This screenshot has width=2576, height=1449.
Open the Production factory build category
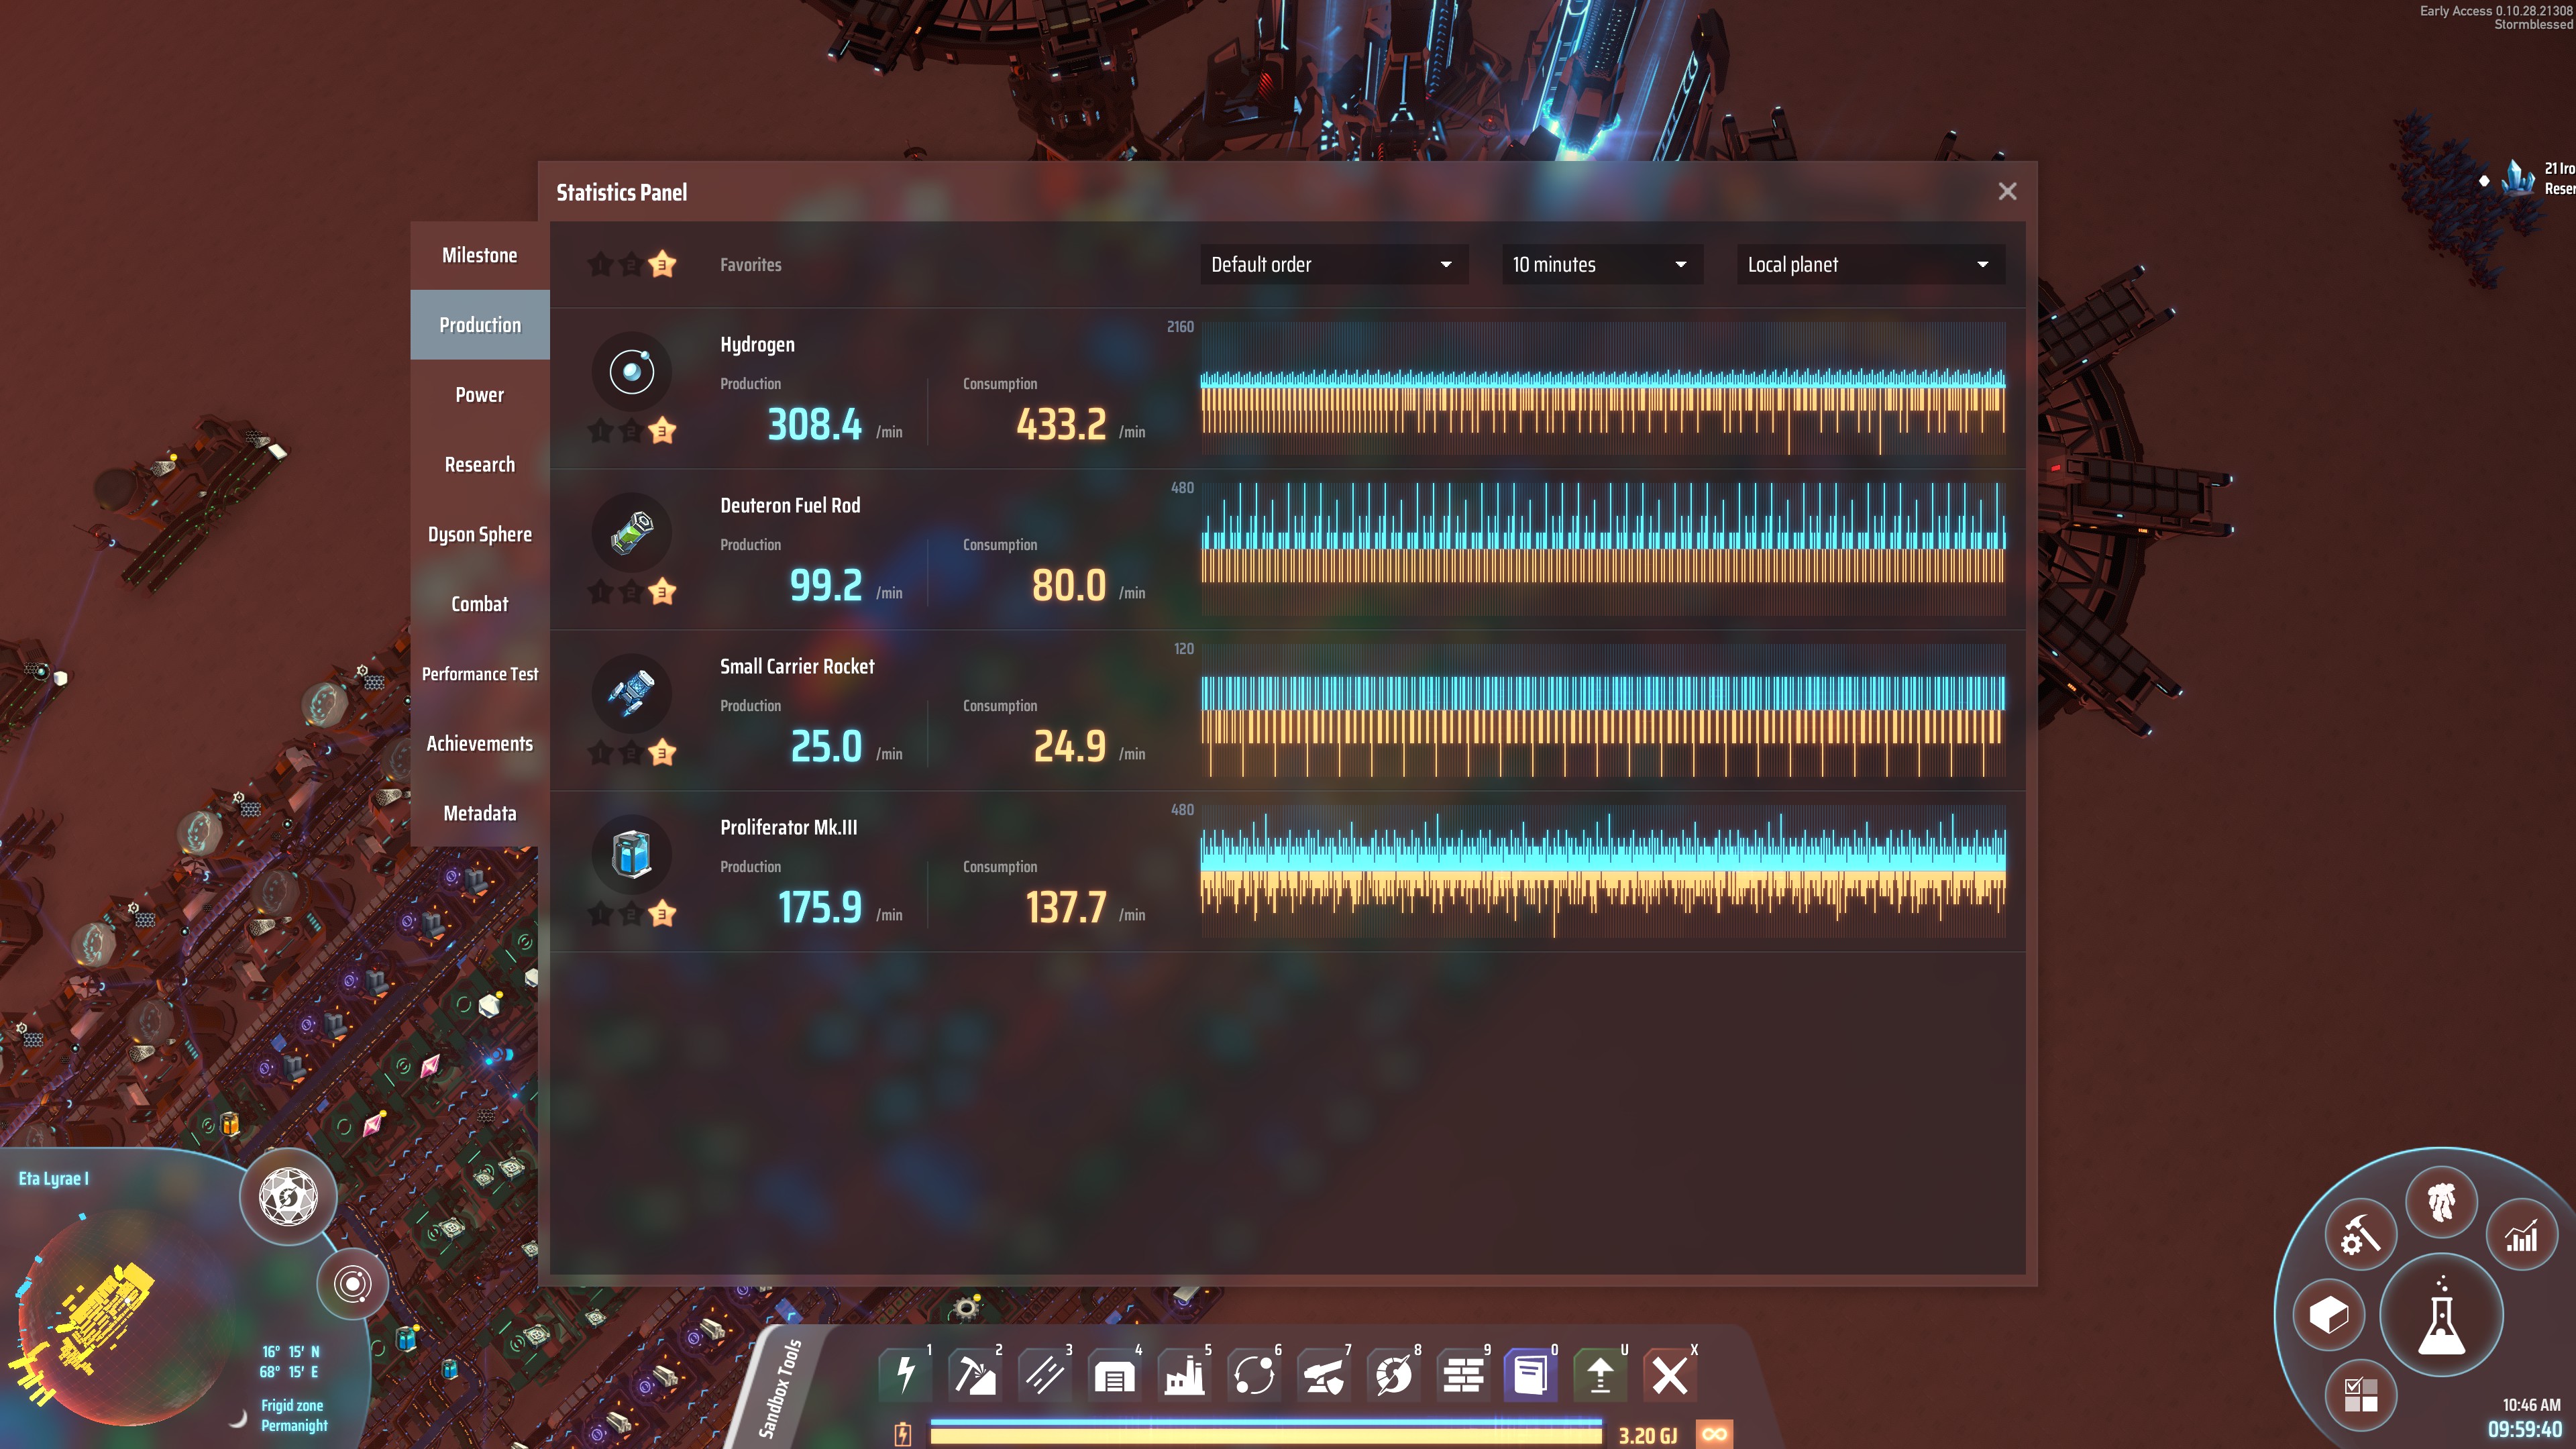1184,1375
